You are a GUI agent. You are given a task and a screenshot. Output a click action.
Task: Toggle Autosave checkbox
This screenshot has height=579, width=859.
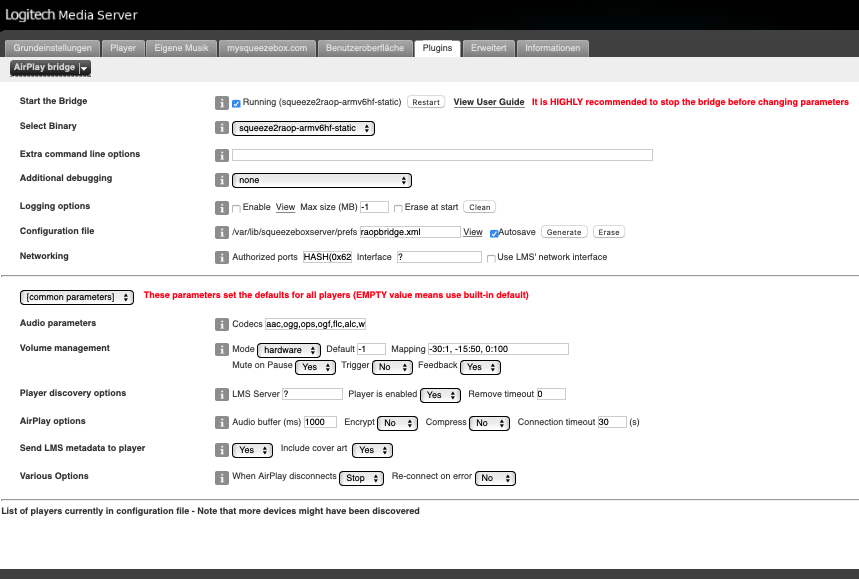(494, 233)
